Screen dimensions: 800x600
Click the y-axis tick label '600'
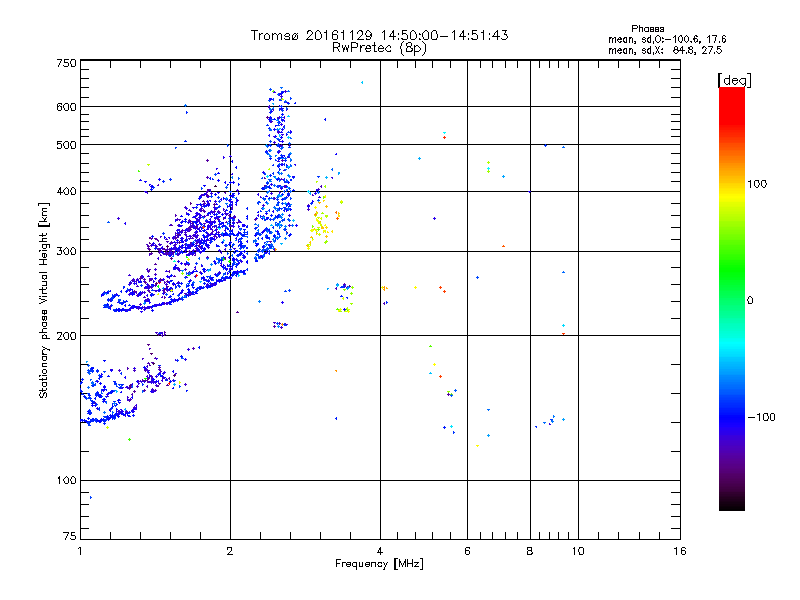coord(66,107)
